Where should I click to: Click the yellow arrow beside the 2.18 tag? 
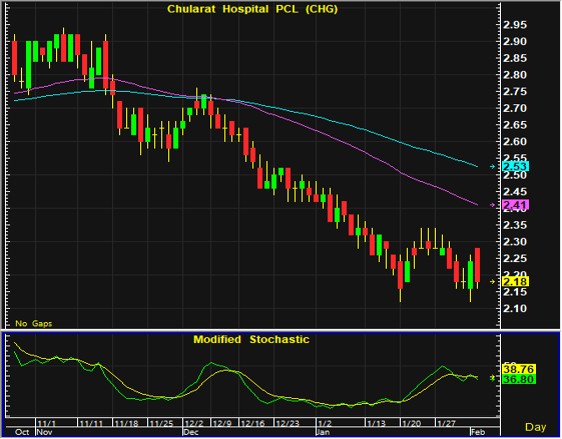click(x=492, y=282)
